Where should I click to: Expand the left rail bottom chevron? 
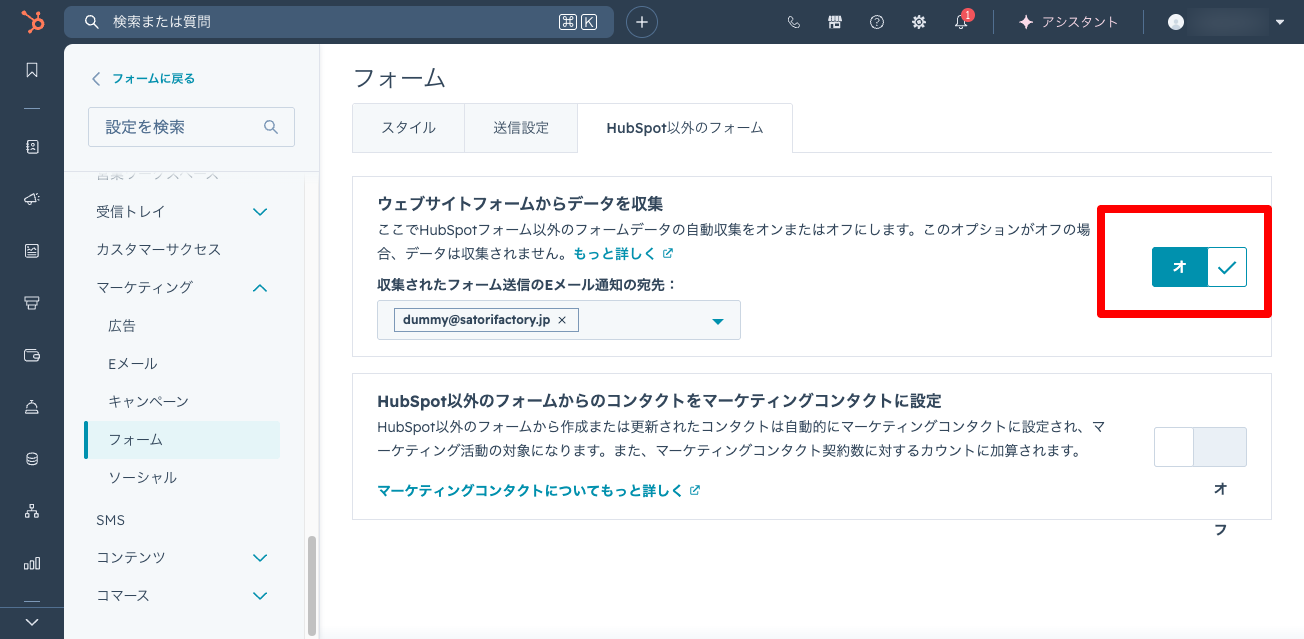[32, 622]
